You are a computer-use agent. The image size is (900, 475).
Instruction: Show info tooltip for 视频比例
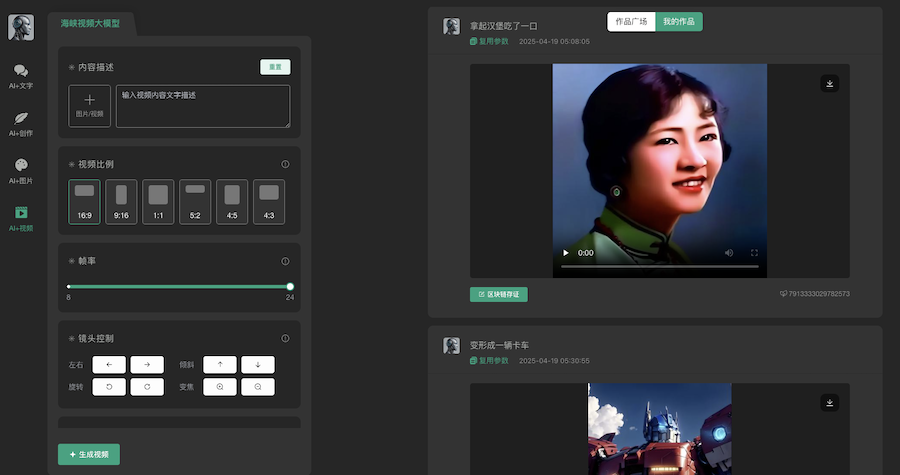click(285, 164)
